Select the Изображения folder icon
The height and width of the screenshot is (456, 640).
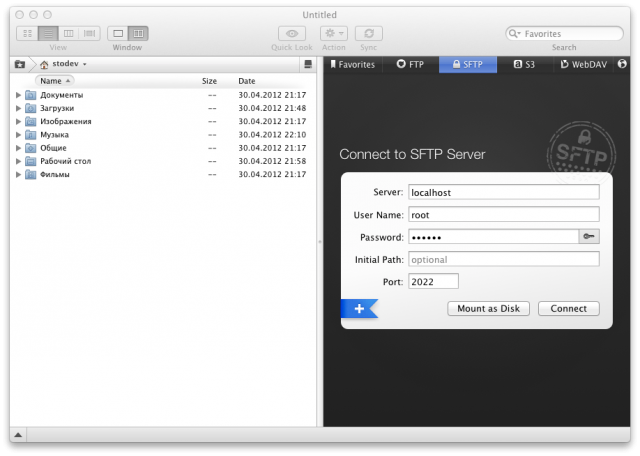point(30,121)
